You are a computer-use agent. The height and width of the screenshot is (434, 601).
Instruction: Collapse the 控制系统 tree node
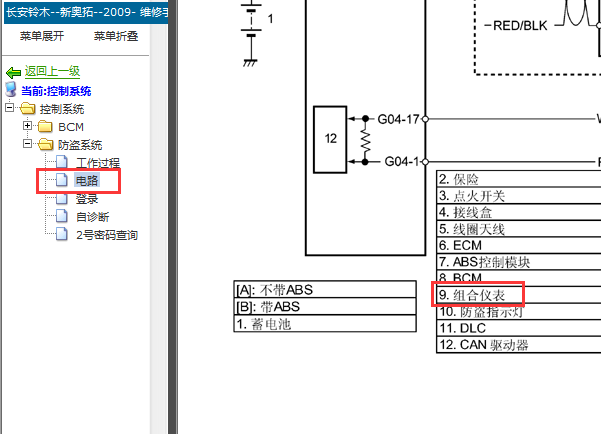[9, 107]
